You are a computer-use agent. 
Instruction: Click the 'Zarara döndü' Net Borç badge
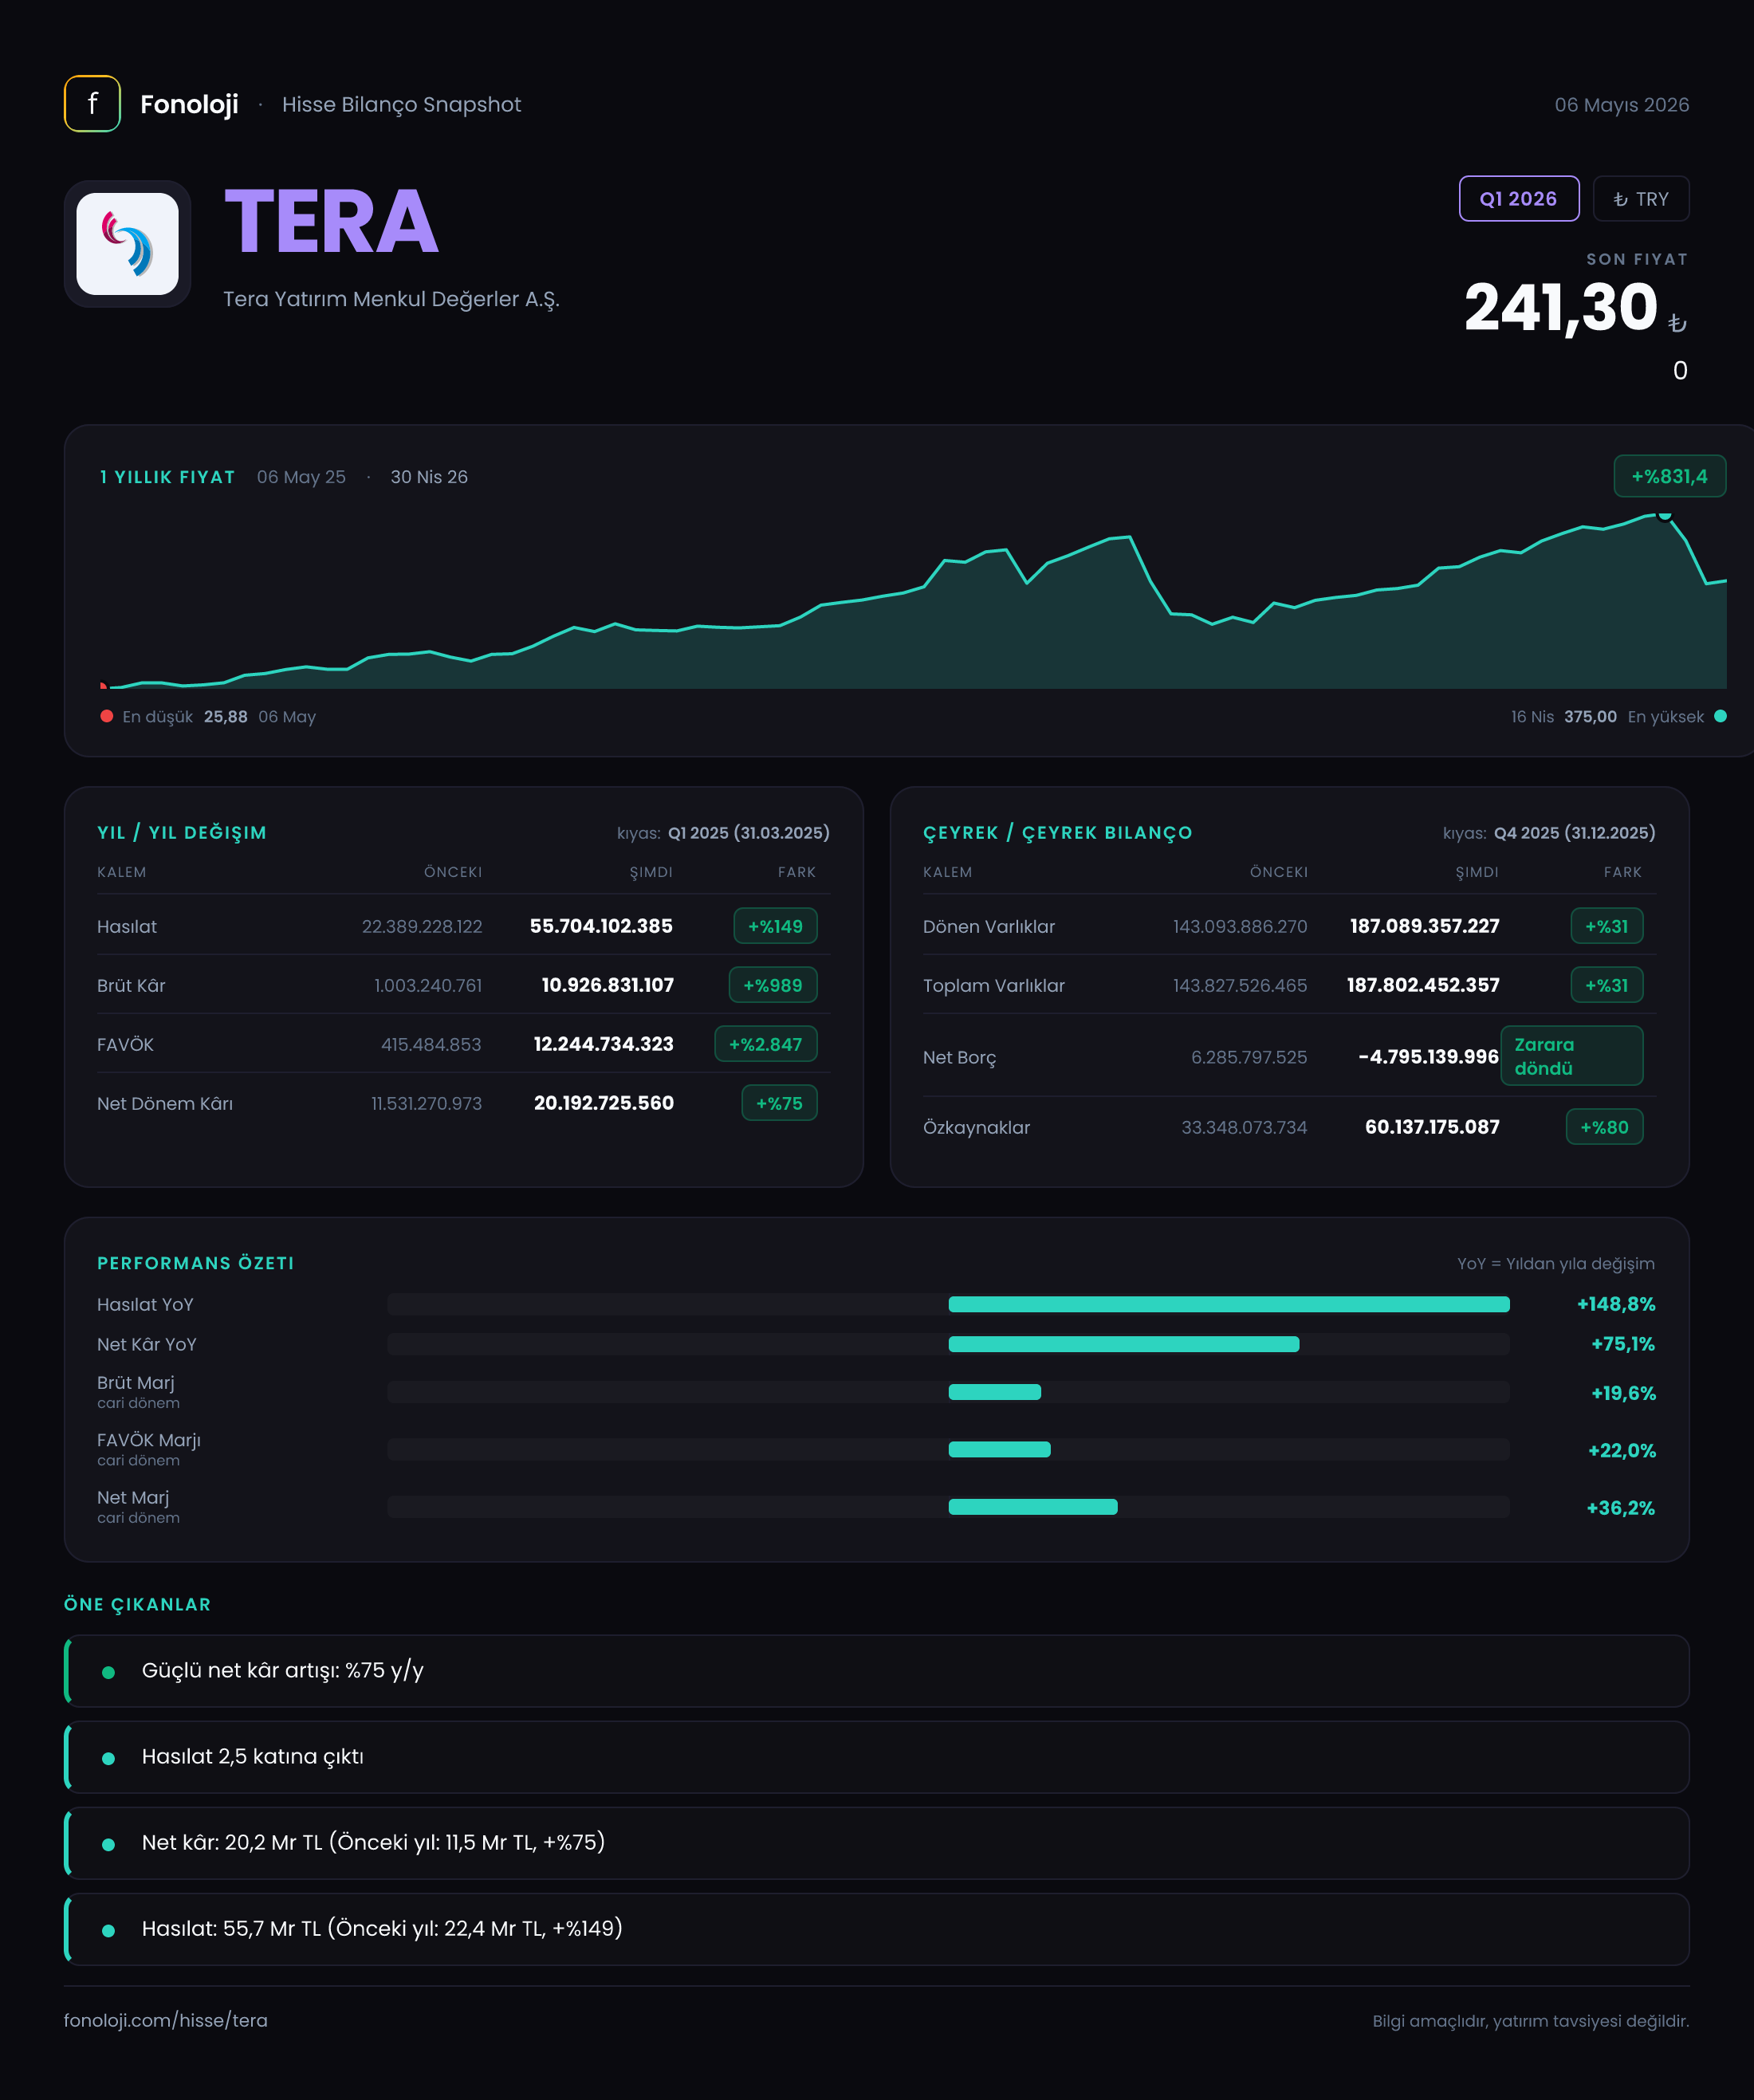pos(1572,1056)
